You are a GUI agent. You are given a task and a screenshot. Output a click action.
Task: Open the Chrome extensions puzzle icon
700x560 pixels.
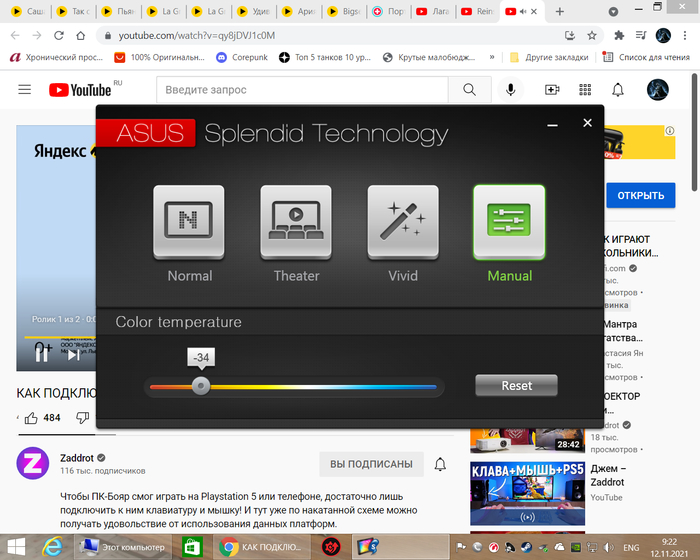(619, 35)
